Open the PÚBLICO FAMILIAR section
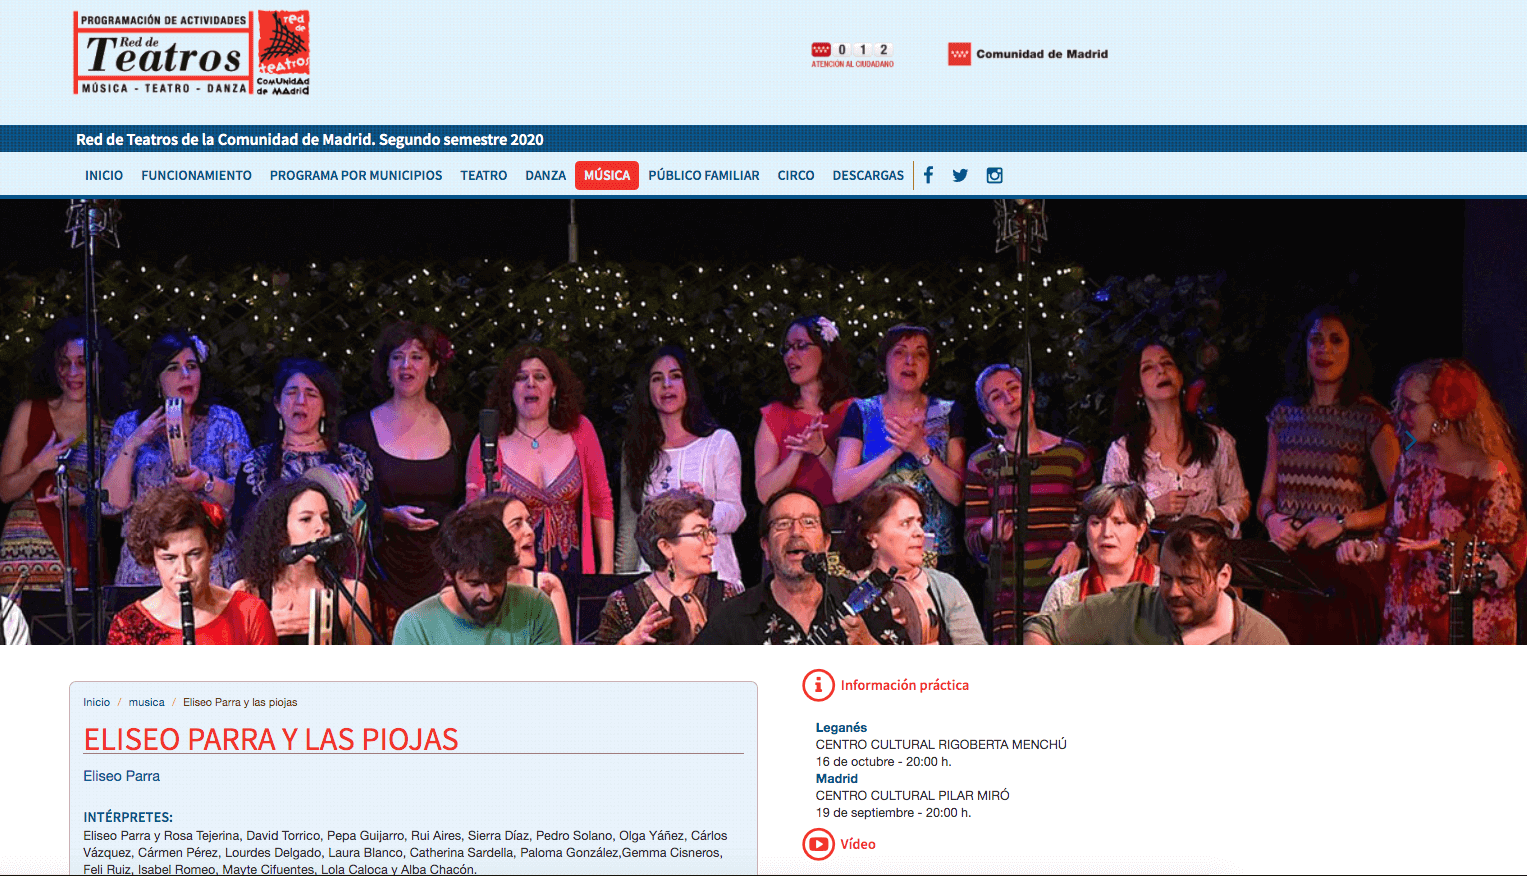The height and width of the screenshot is (876, 1527). (x=704, y=175)
